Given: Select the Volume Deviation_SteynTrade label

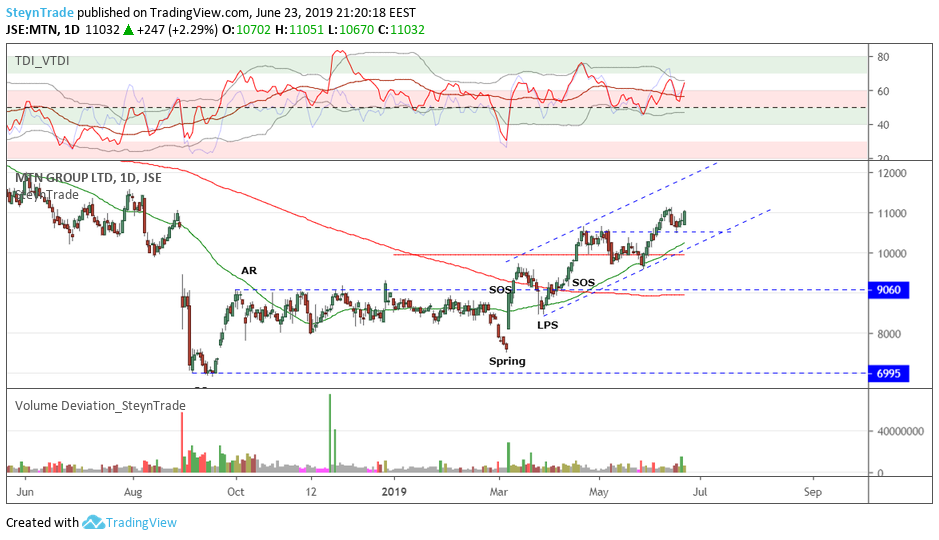Looking at the screenshot, I should coord(100,405).
